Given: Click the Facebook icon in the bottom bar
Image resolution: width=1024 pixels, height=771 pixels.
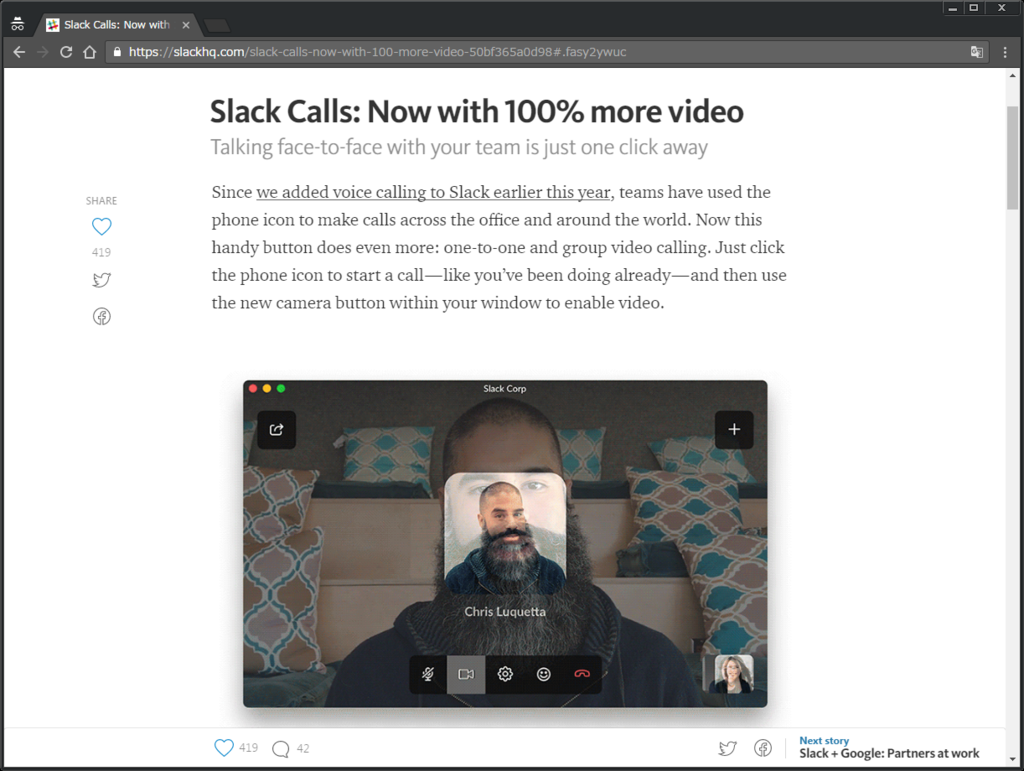Looking at the screenshot, I should tap(763, 748).
